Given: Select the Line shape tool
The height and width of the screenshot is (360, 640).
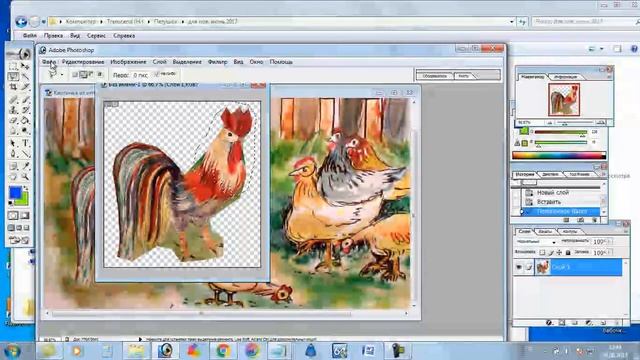Looking at the screenshot, I should [25, 154].
